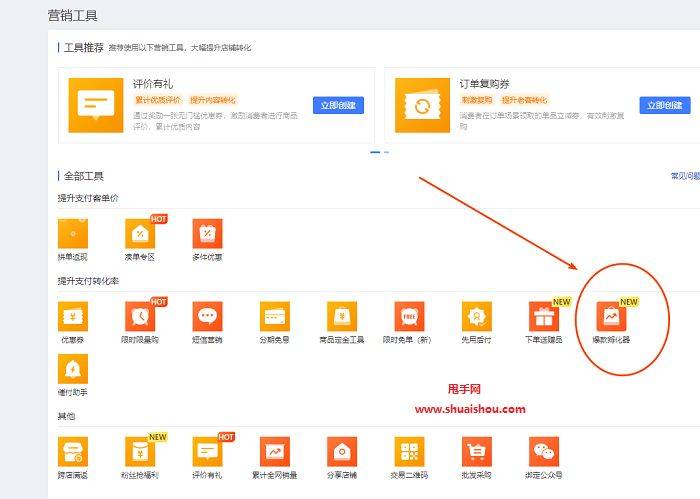Click the 优惠券 coupon icon

tap(73, 316)
